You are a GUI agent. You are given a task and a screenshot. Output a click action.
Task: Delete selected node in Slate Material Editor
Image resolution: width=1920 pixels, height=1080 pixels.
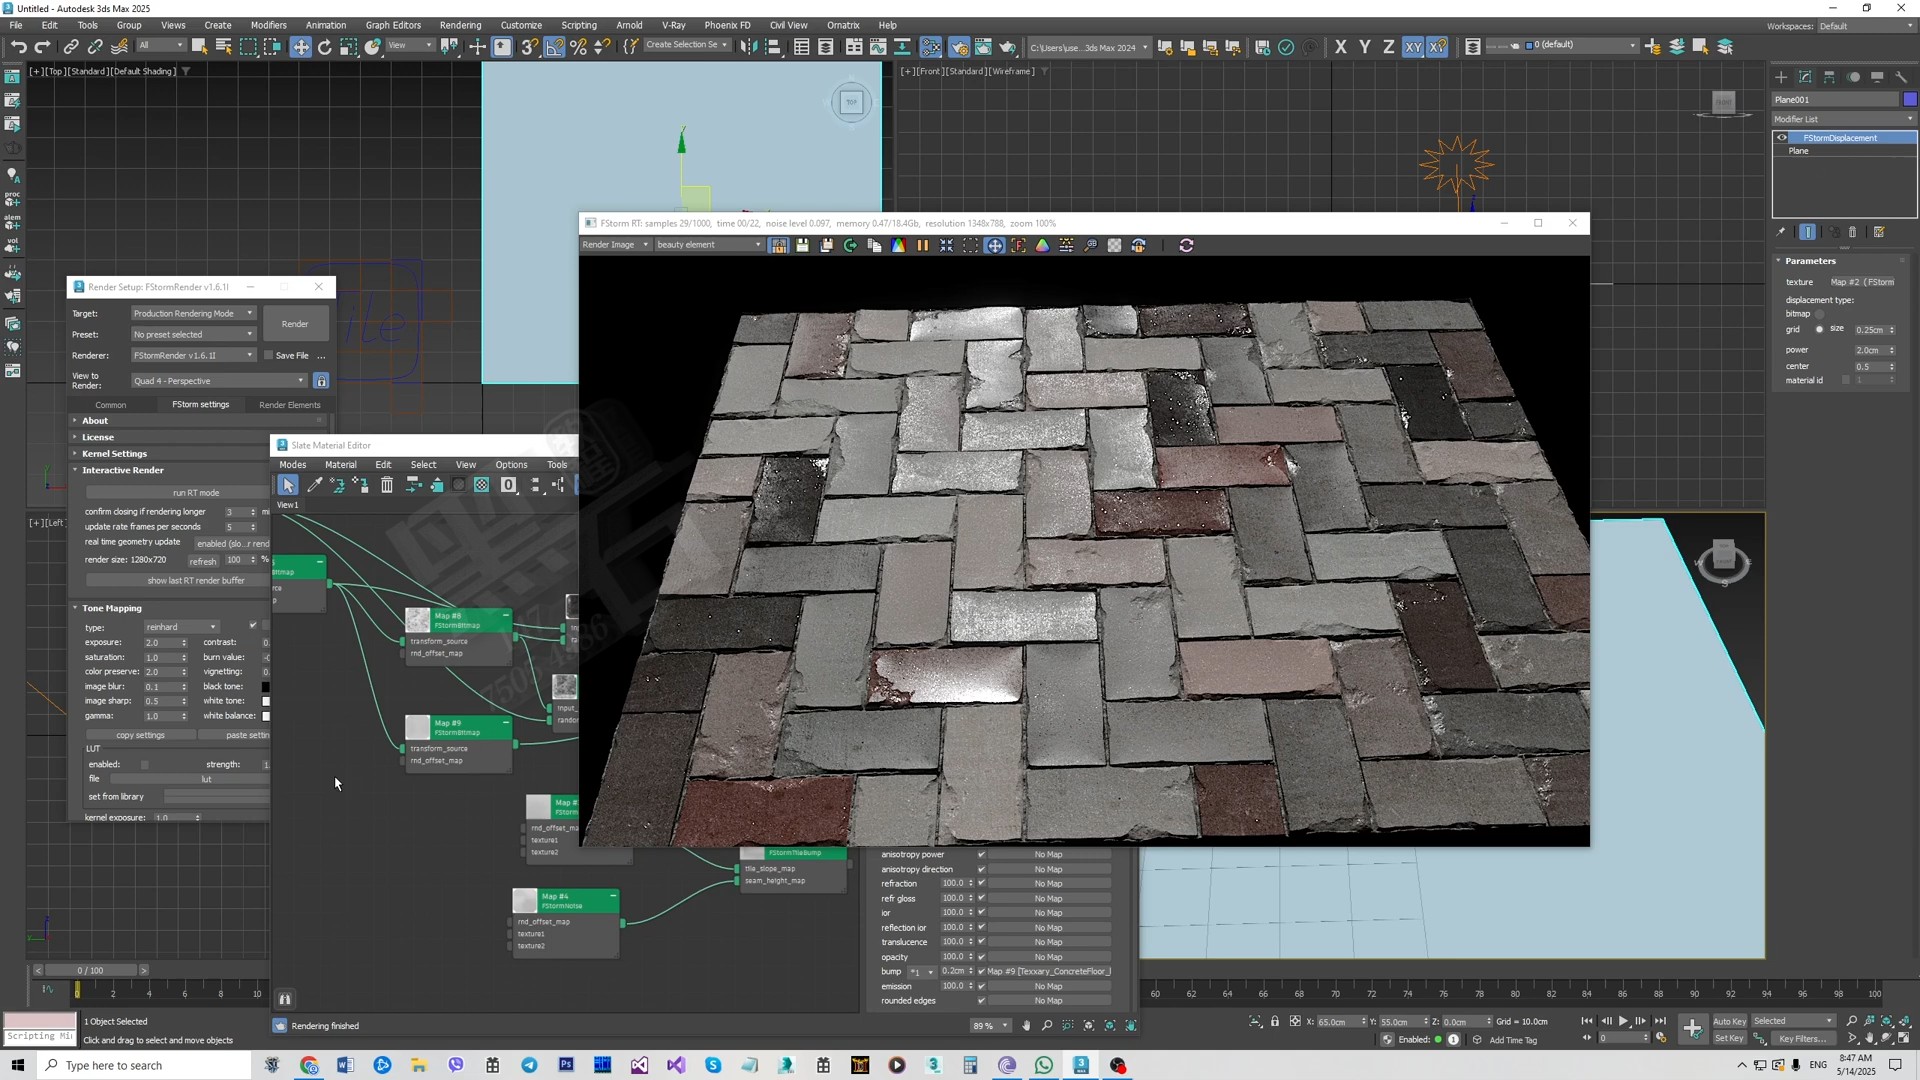coord(387,486)
